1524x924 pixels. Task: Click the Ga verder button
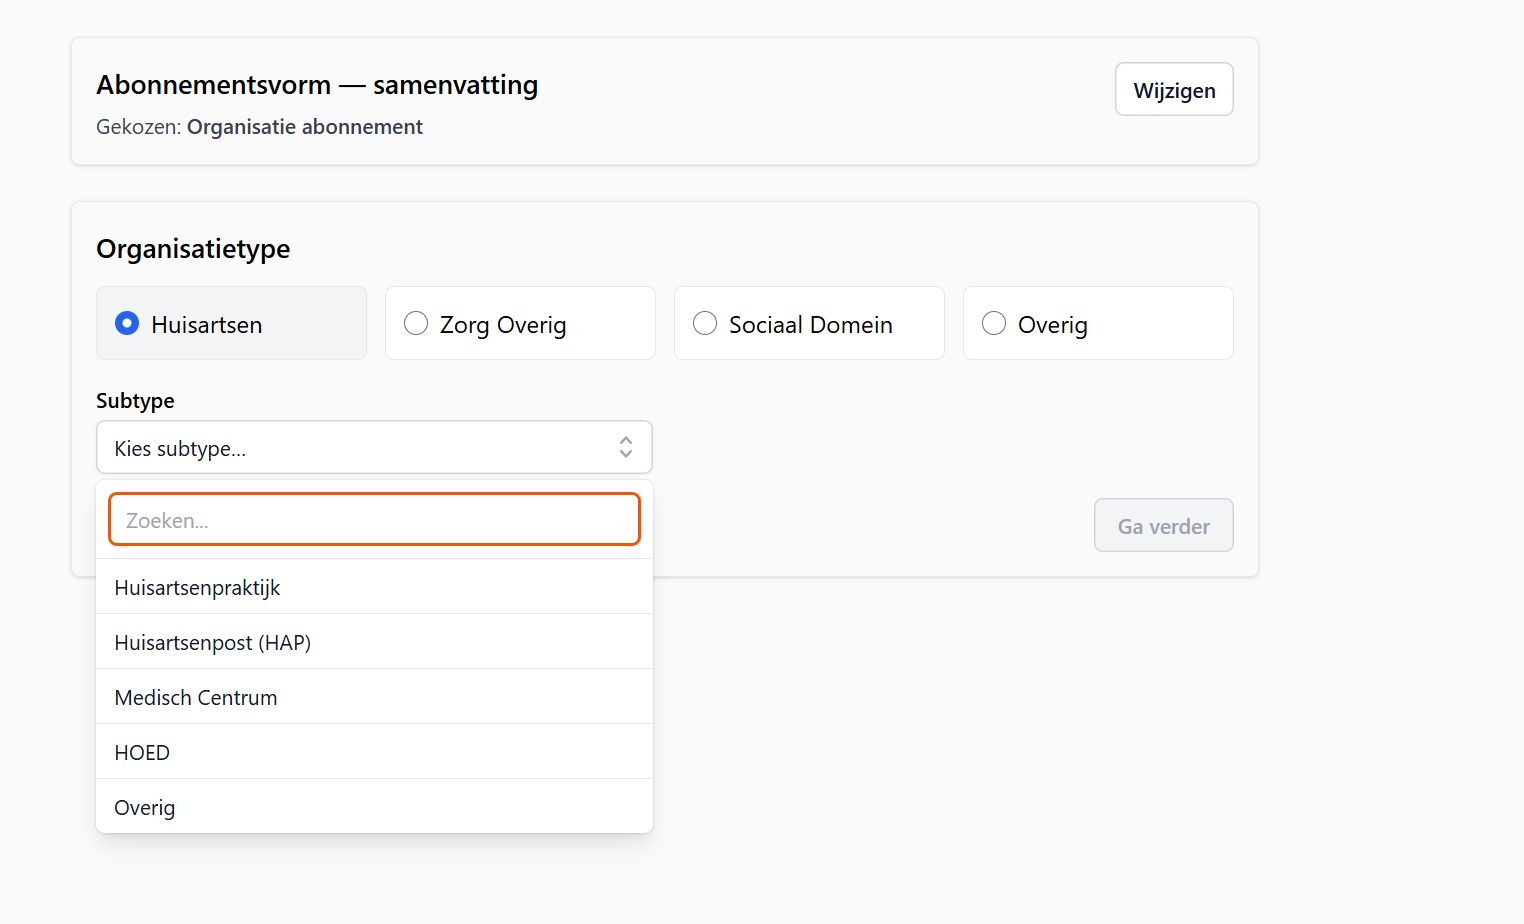point(1163,525)
